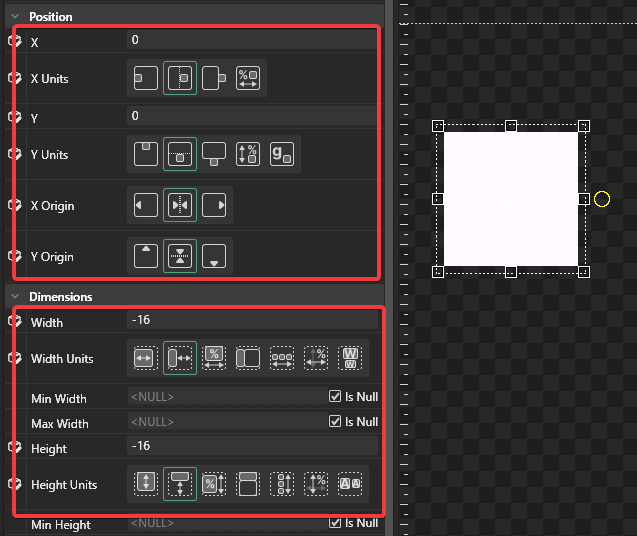The height and width of the screenshot is (536, 637).
Task: Set Y Origin to top alignment
Action: (x=146, y=256)
